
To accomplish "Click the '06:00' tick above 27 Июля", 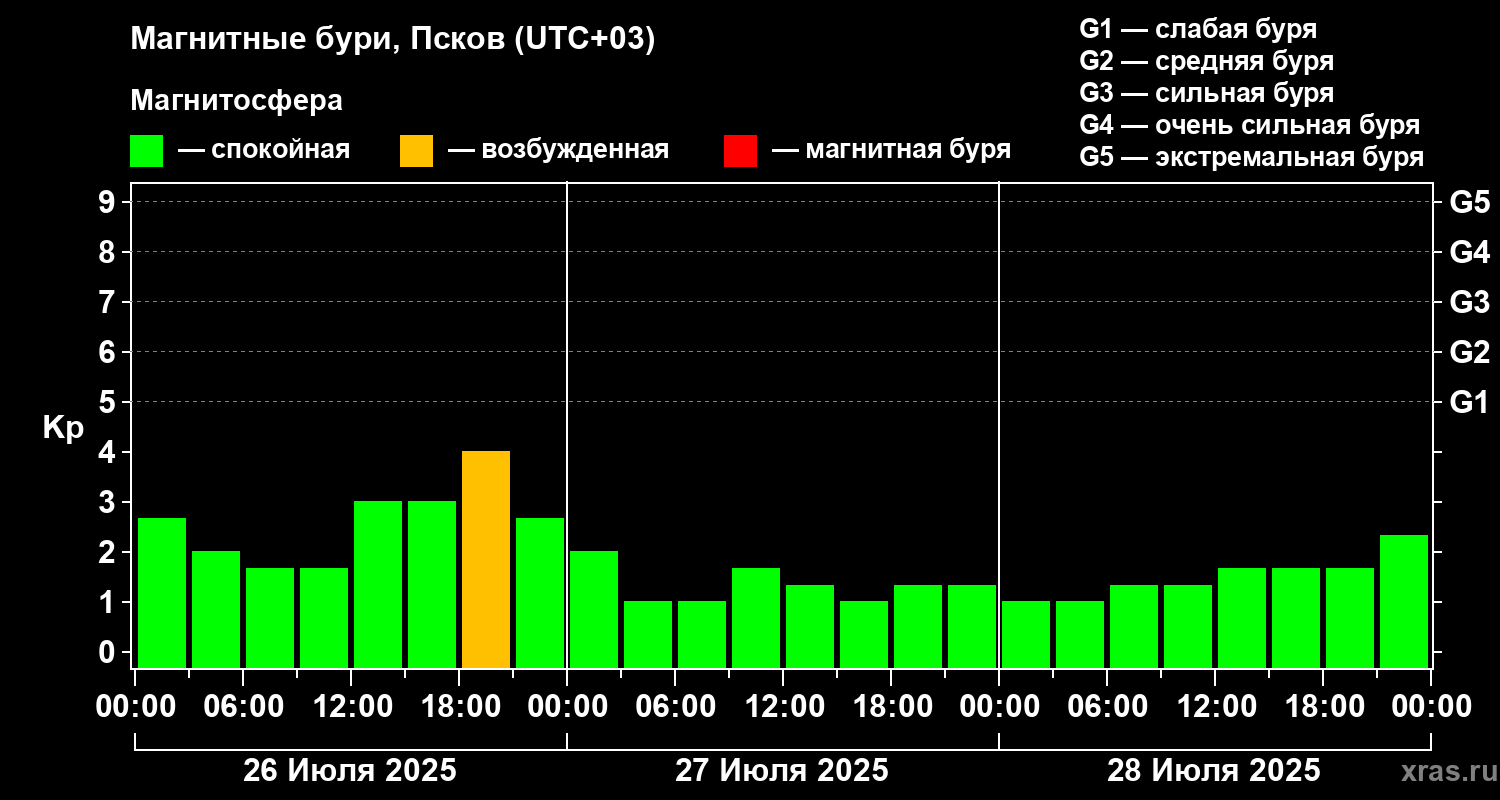I will click(675, 707).
